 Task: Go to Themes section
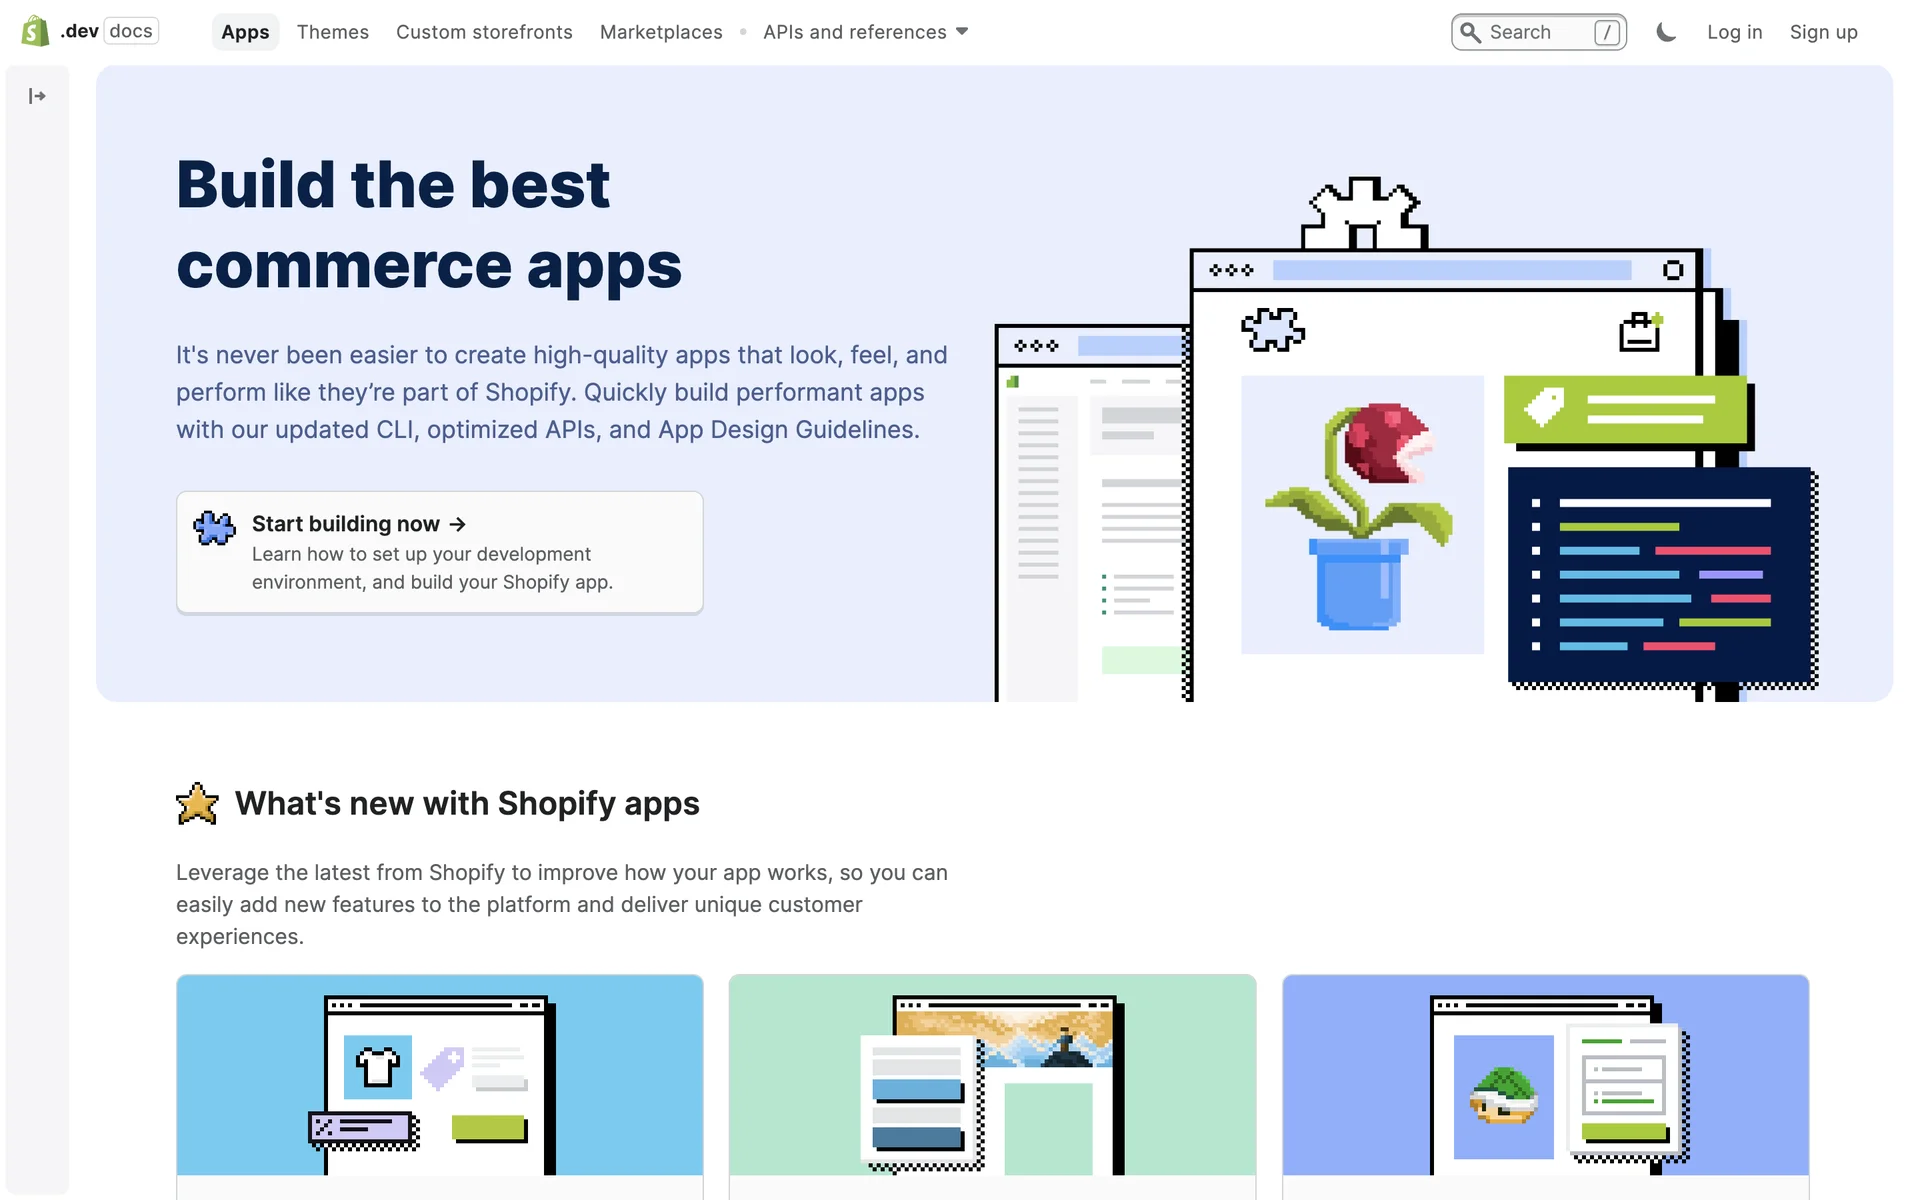point(332,32)
